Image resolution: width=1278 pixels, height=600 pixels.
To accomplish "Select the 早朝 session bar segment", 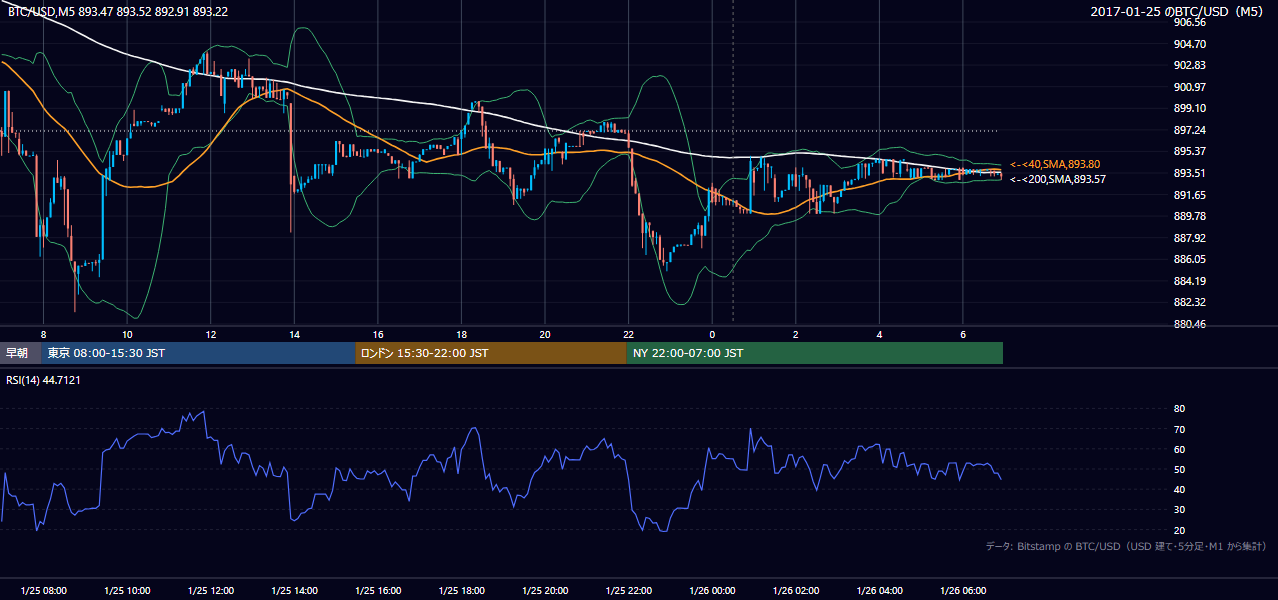I will click(20, 353).
